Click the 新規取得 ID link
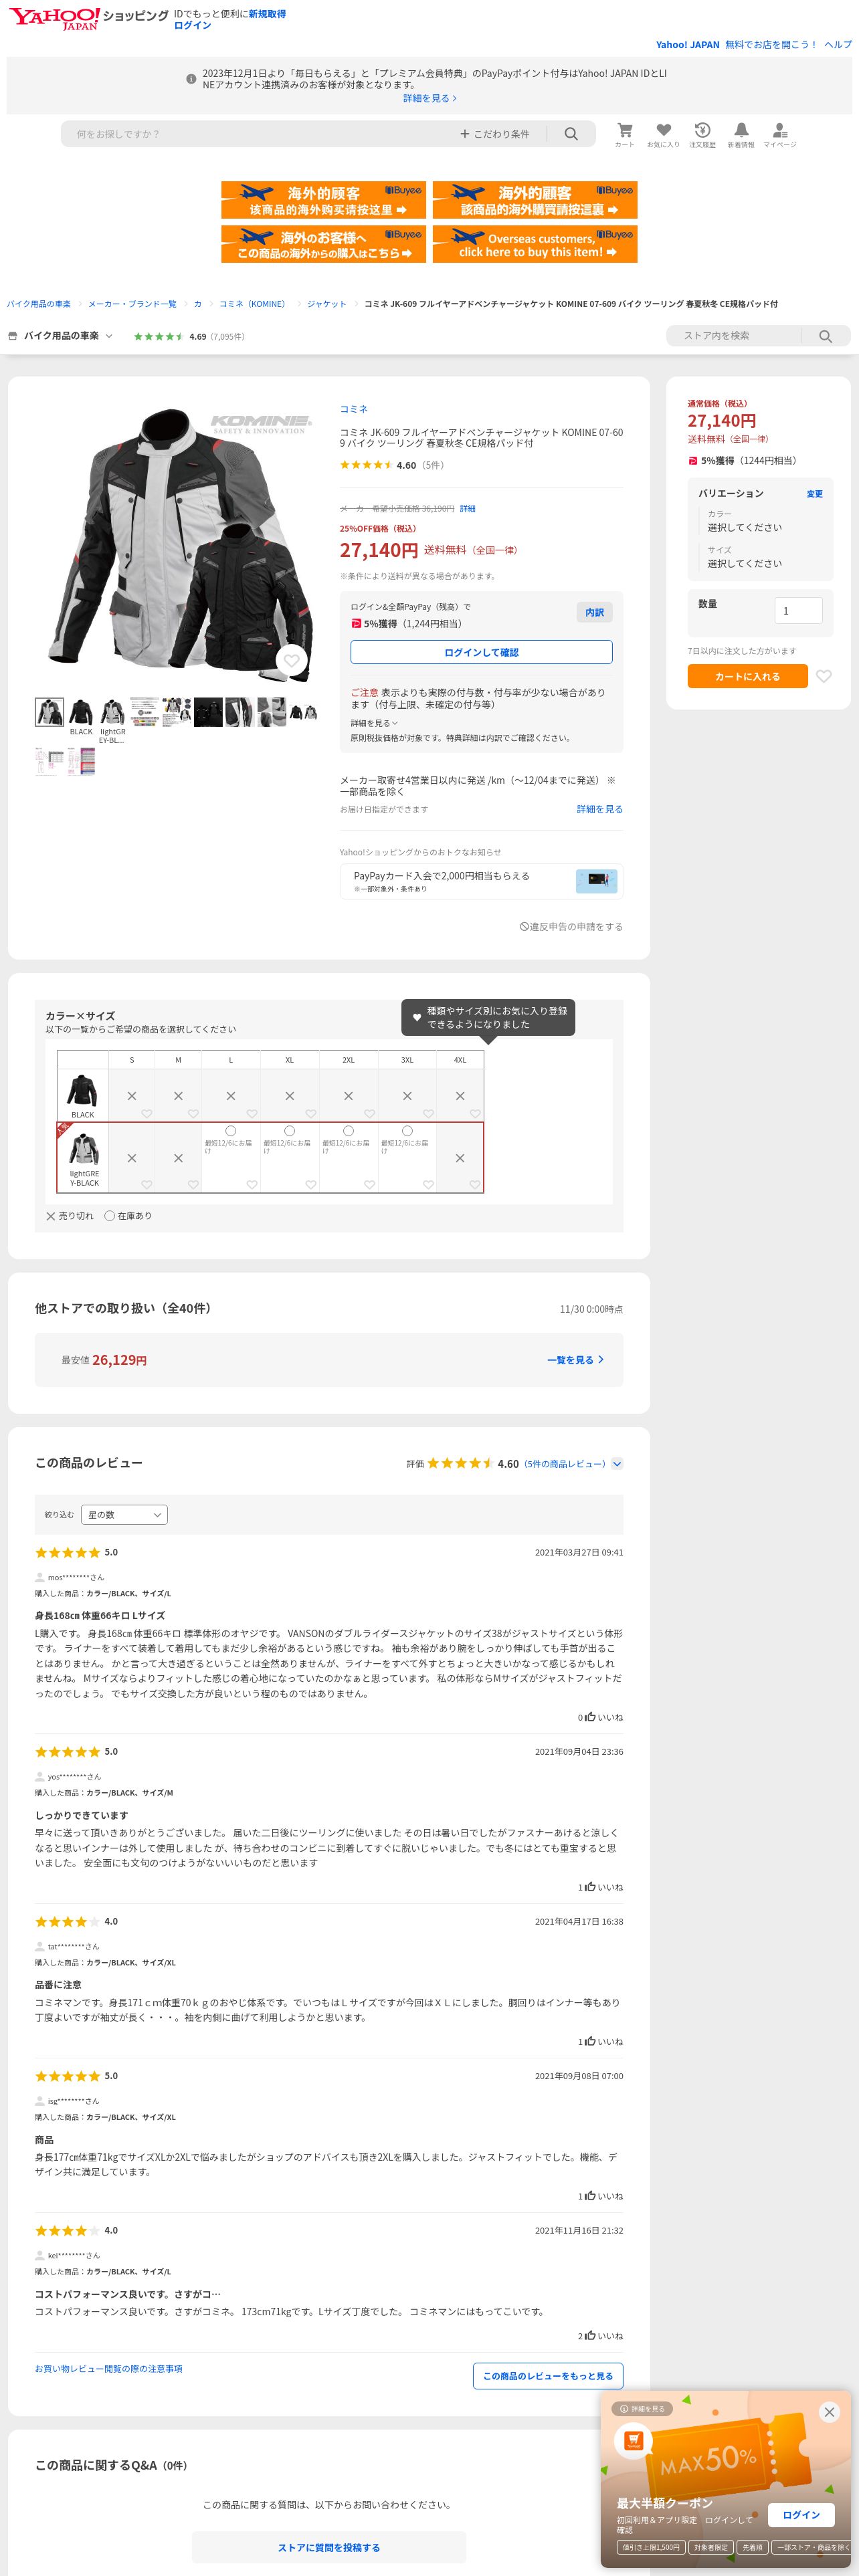This screenshot has height=2576, width=859. coord(267,14)
